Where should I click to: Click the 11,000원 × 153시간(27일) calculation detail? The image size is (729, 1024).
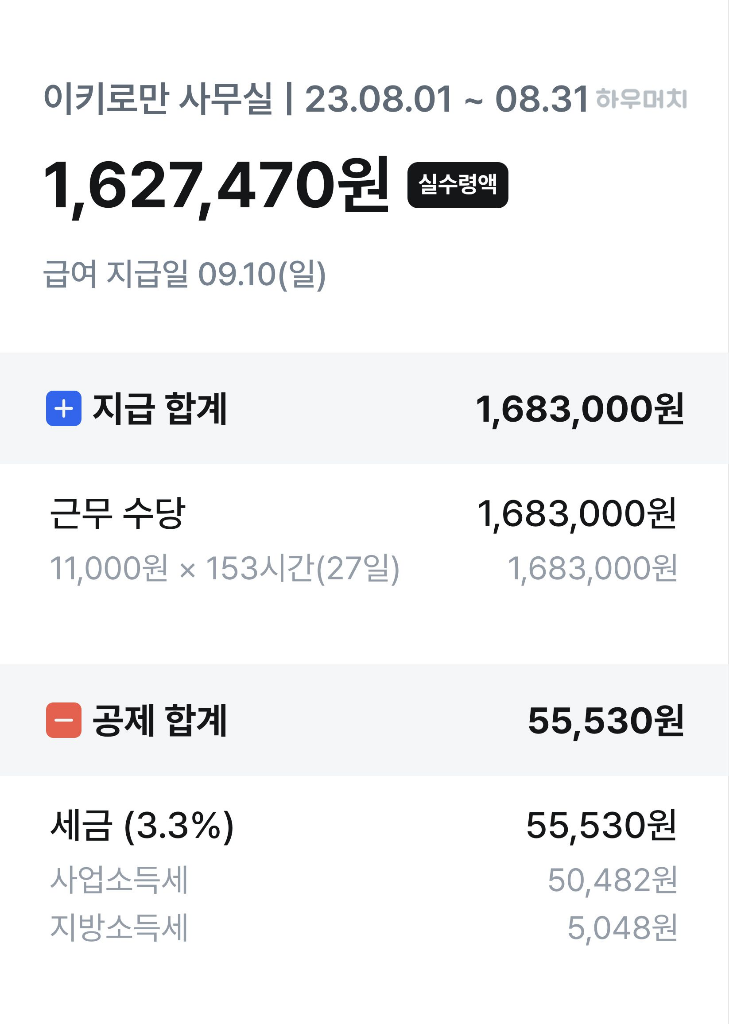pyautogui.click(x=225, y=569)
